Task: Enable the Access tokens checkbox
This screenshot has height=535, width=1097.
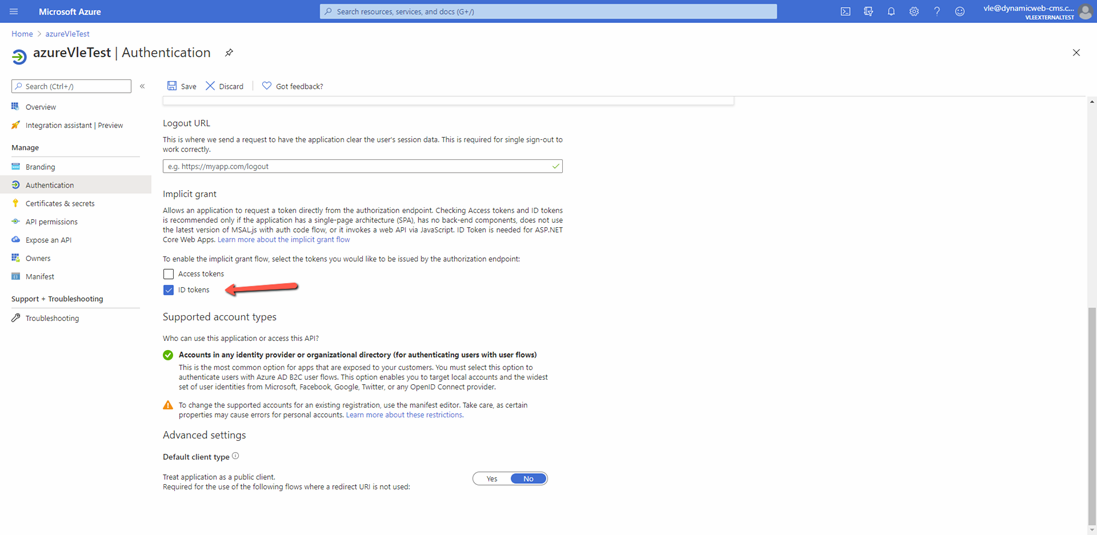Action: [x=168, y=274]
